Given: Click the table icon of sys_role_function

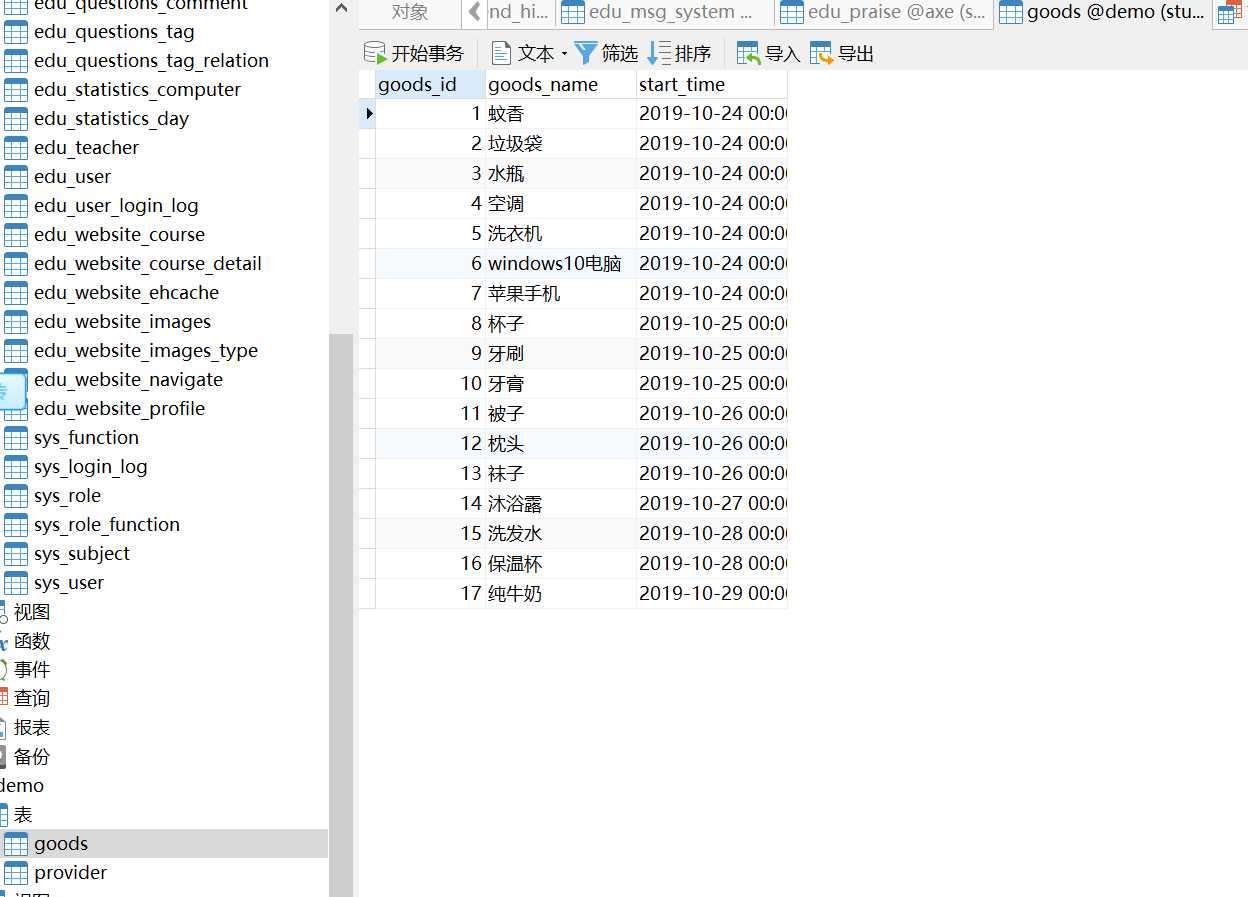Looking at the screenshot, I should tap(16, 525).
